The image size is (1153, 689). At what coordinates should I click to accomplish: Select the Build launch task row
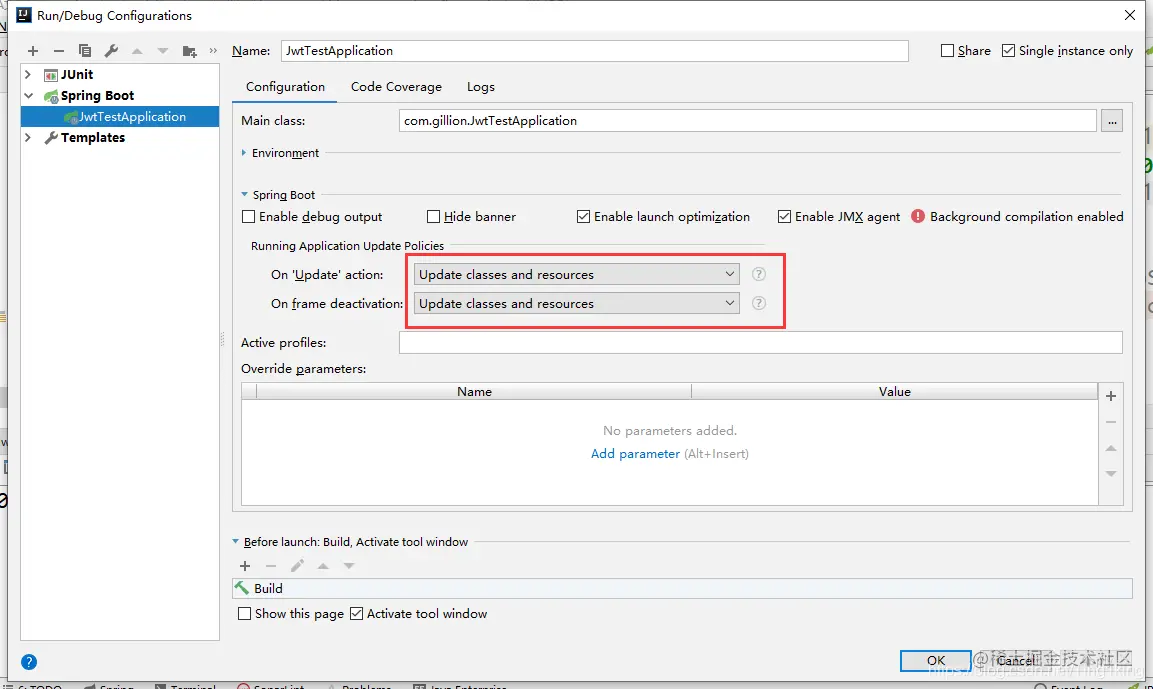[682, 588]
